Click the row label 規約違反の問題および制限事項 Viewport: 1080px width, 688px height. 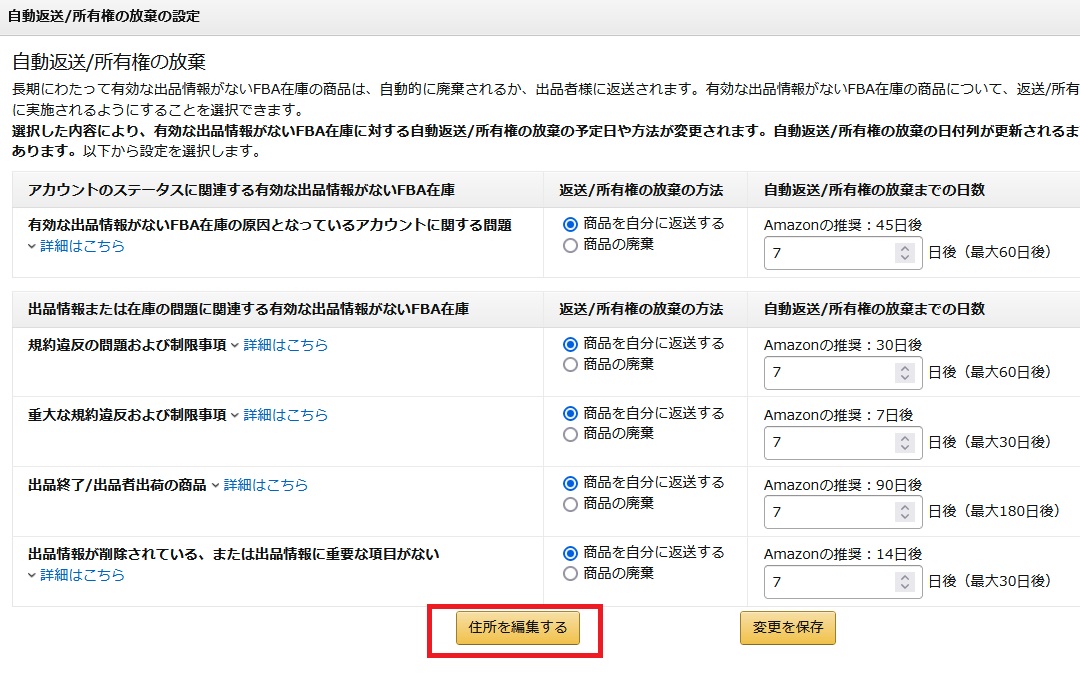point(127,345)
